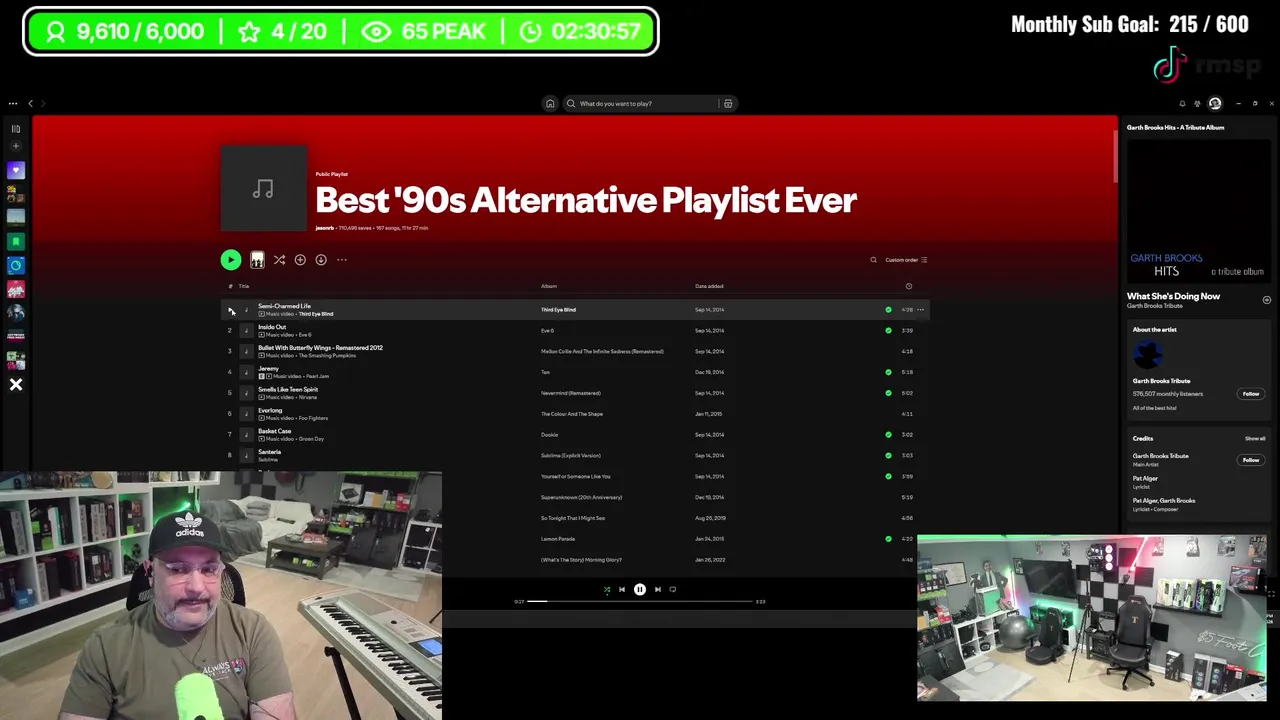Open the album preview thumbnail next to Play
Screen dimensions: 1280x720
pyautogui.click(x=257, y=260)
